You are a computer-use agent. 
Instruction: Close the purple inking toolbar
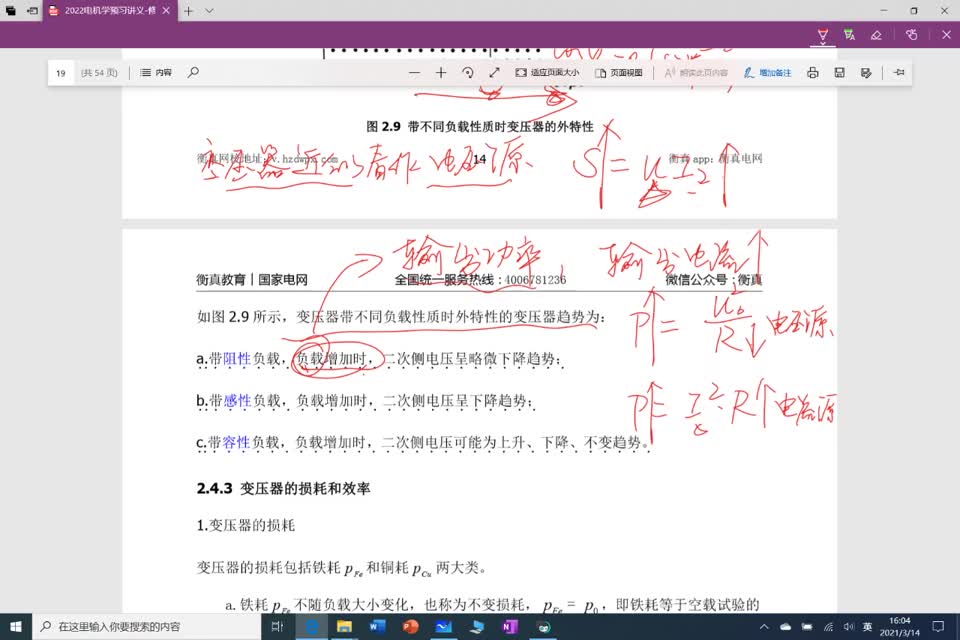[x=947, y=35]
